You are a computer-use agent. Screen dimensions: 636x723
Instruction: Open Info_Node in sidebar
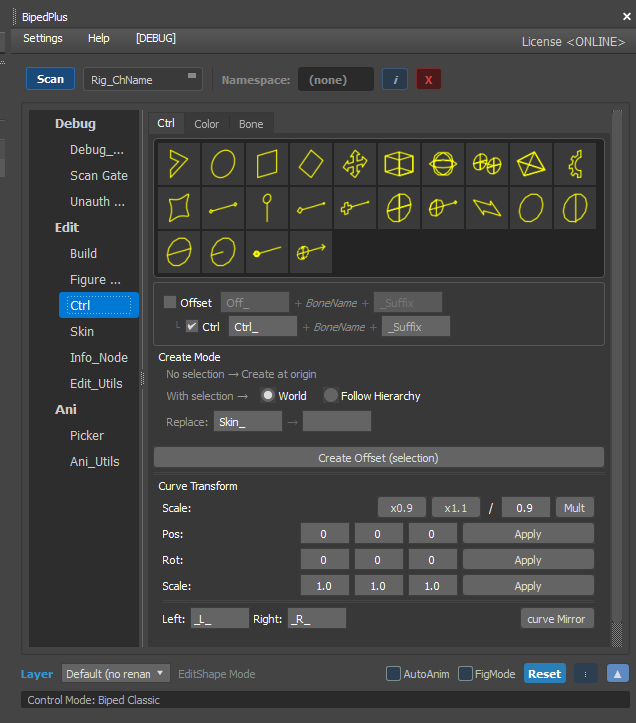click(x=99, y=357)
